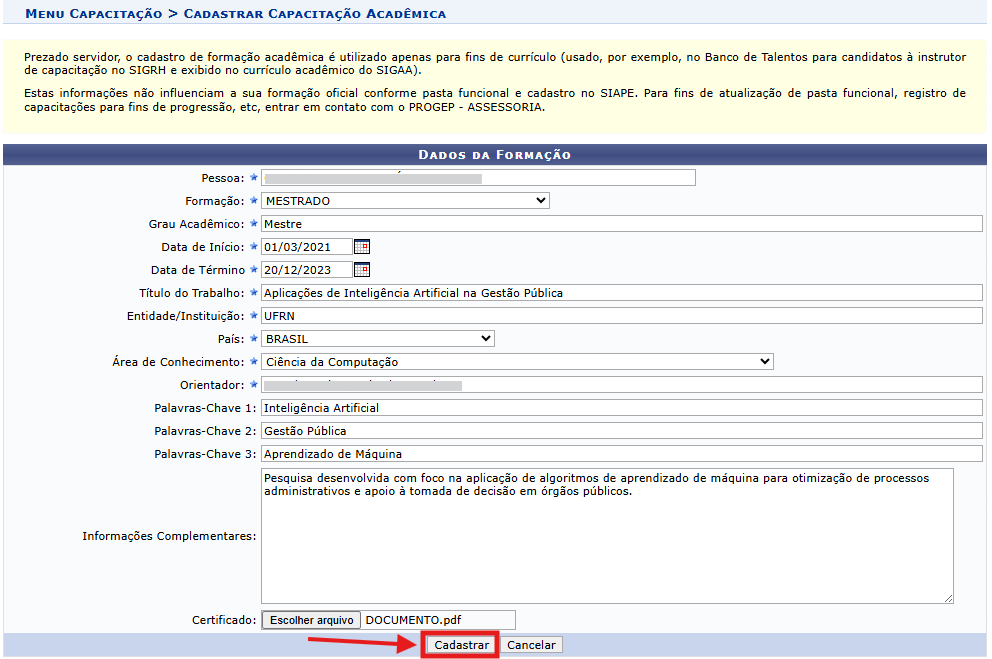Click the Cadastrar button
This screenshot has width=992, height=659.
click(461, 645)
